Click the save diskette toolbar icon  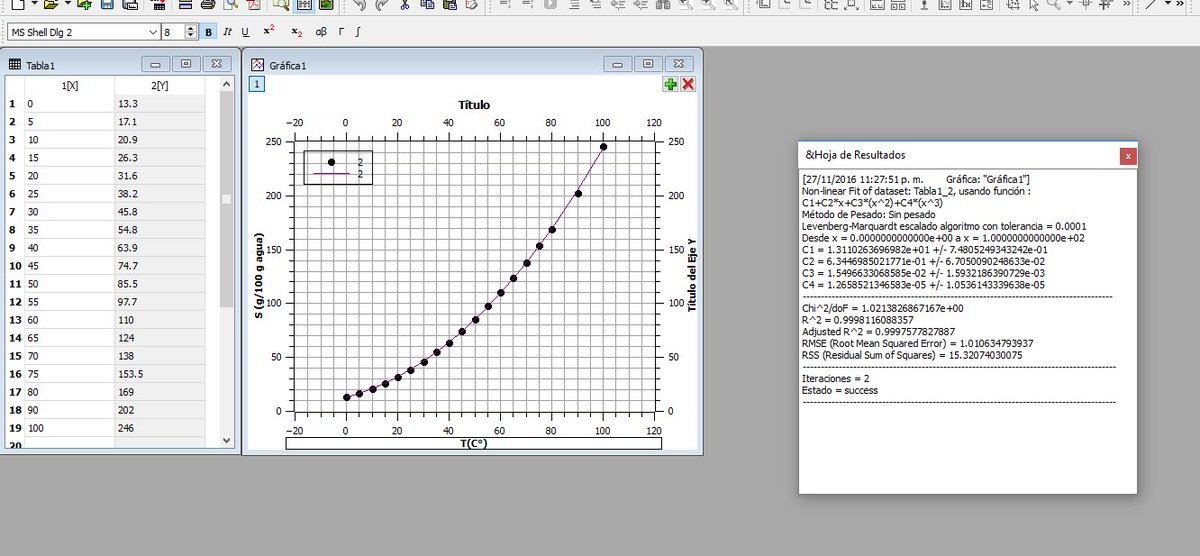(x=107, y=5)
